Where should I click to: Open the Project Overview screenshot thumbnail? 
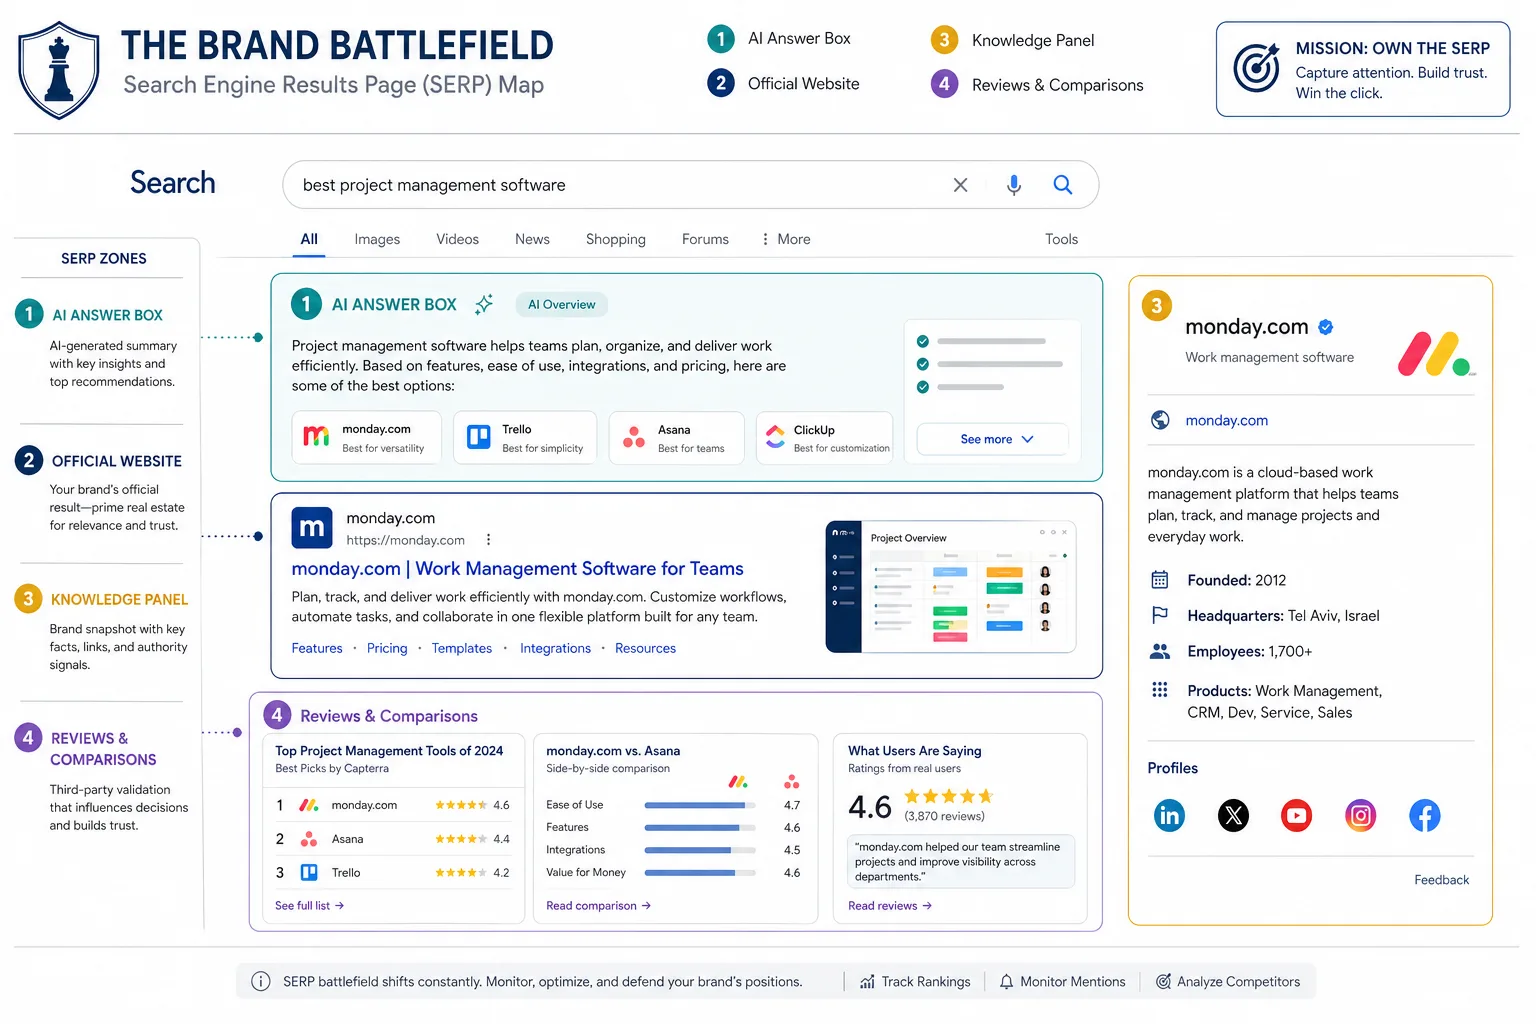pyautogui.click(x=951, y=587)
